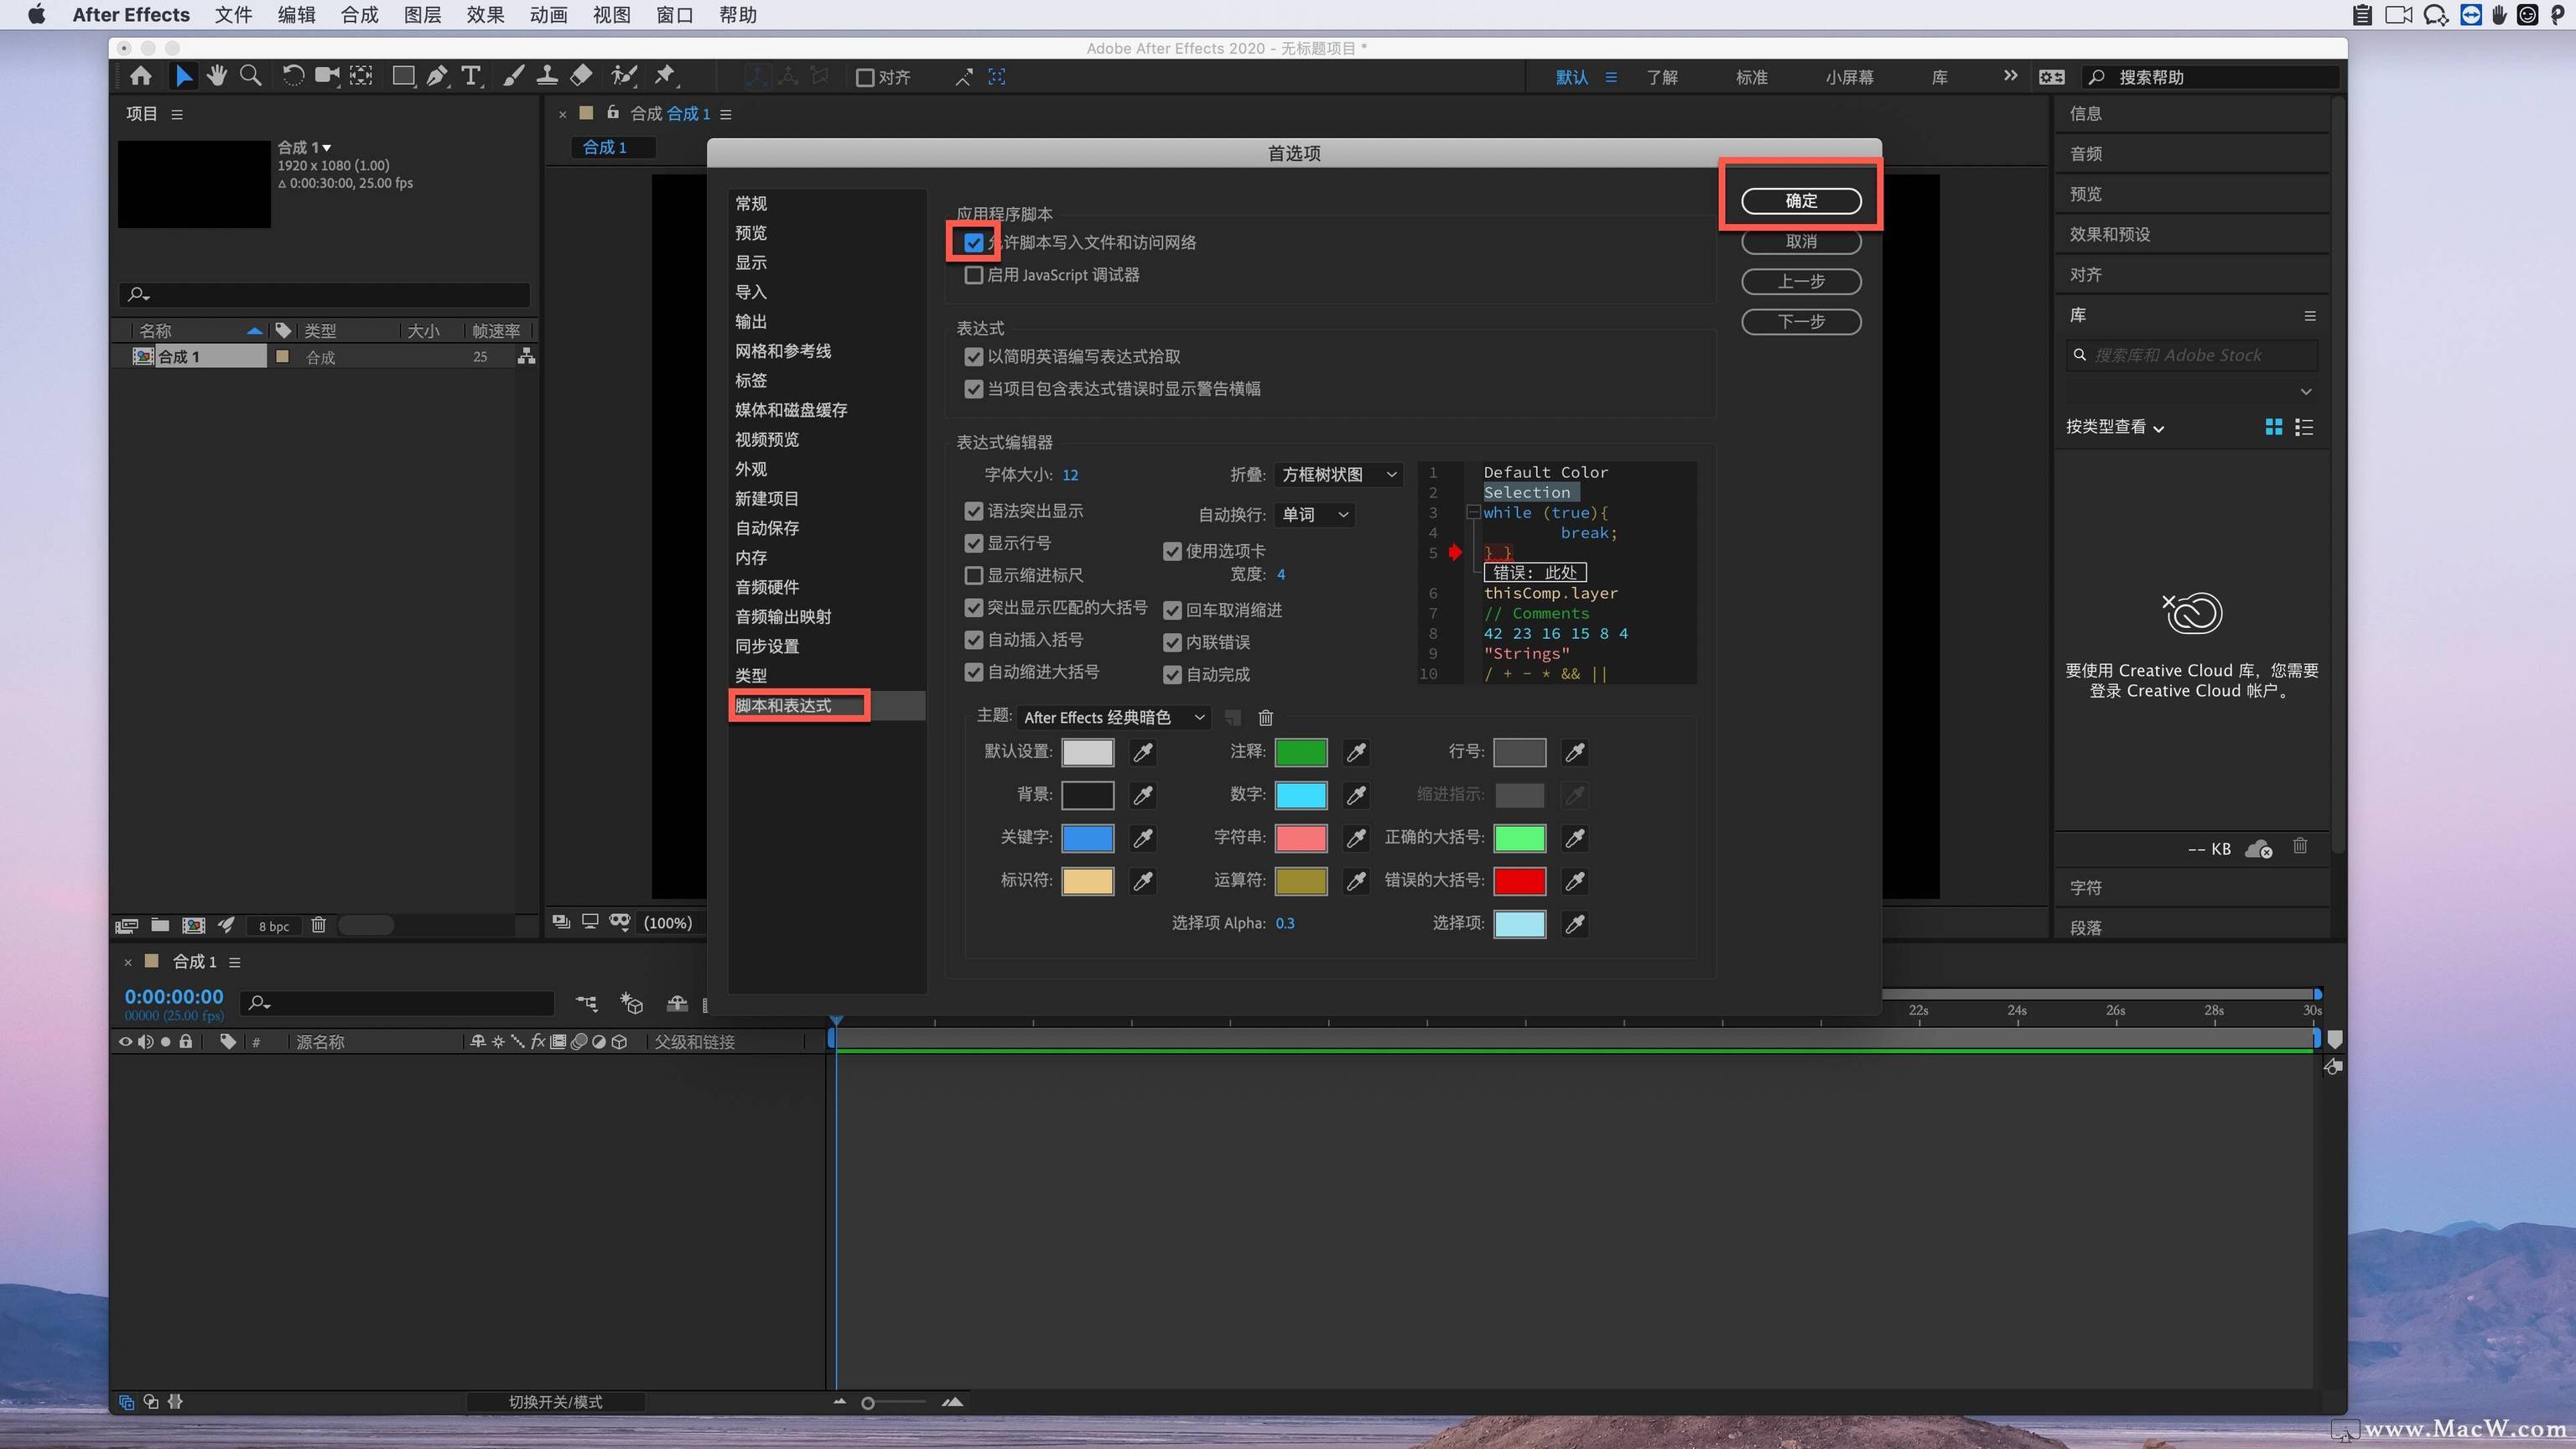
Task: Select 媒体和磁盘缓存 in preferences list
Action: click(790, 410)
